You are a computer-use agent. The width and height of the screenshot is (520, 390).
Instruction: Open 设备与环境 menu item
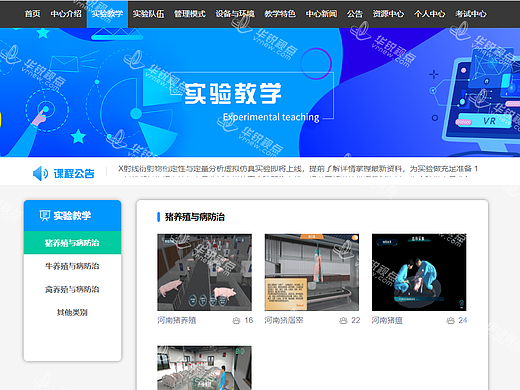(x=235, y=14)
